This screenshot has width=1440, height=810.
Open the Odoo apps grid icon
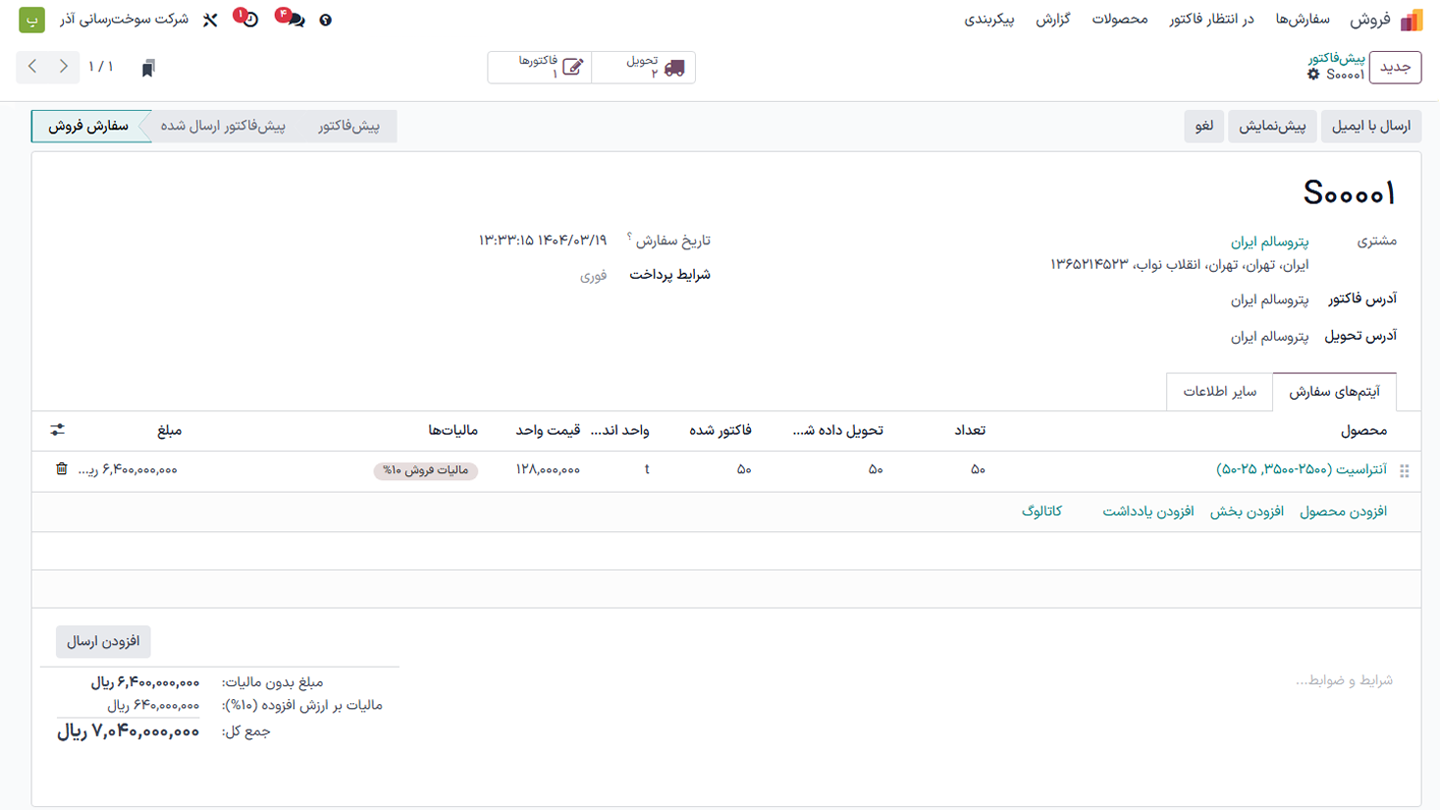(1412, 19)
